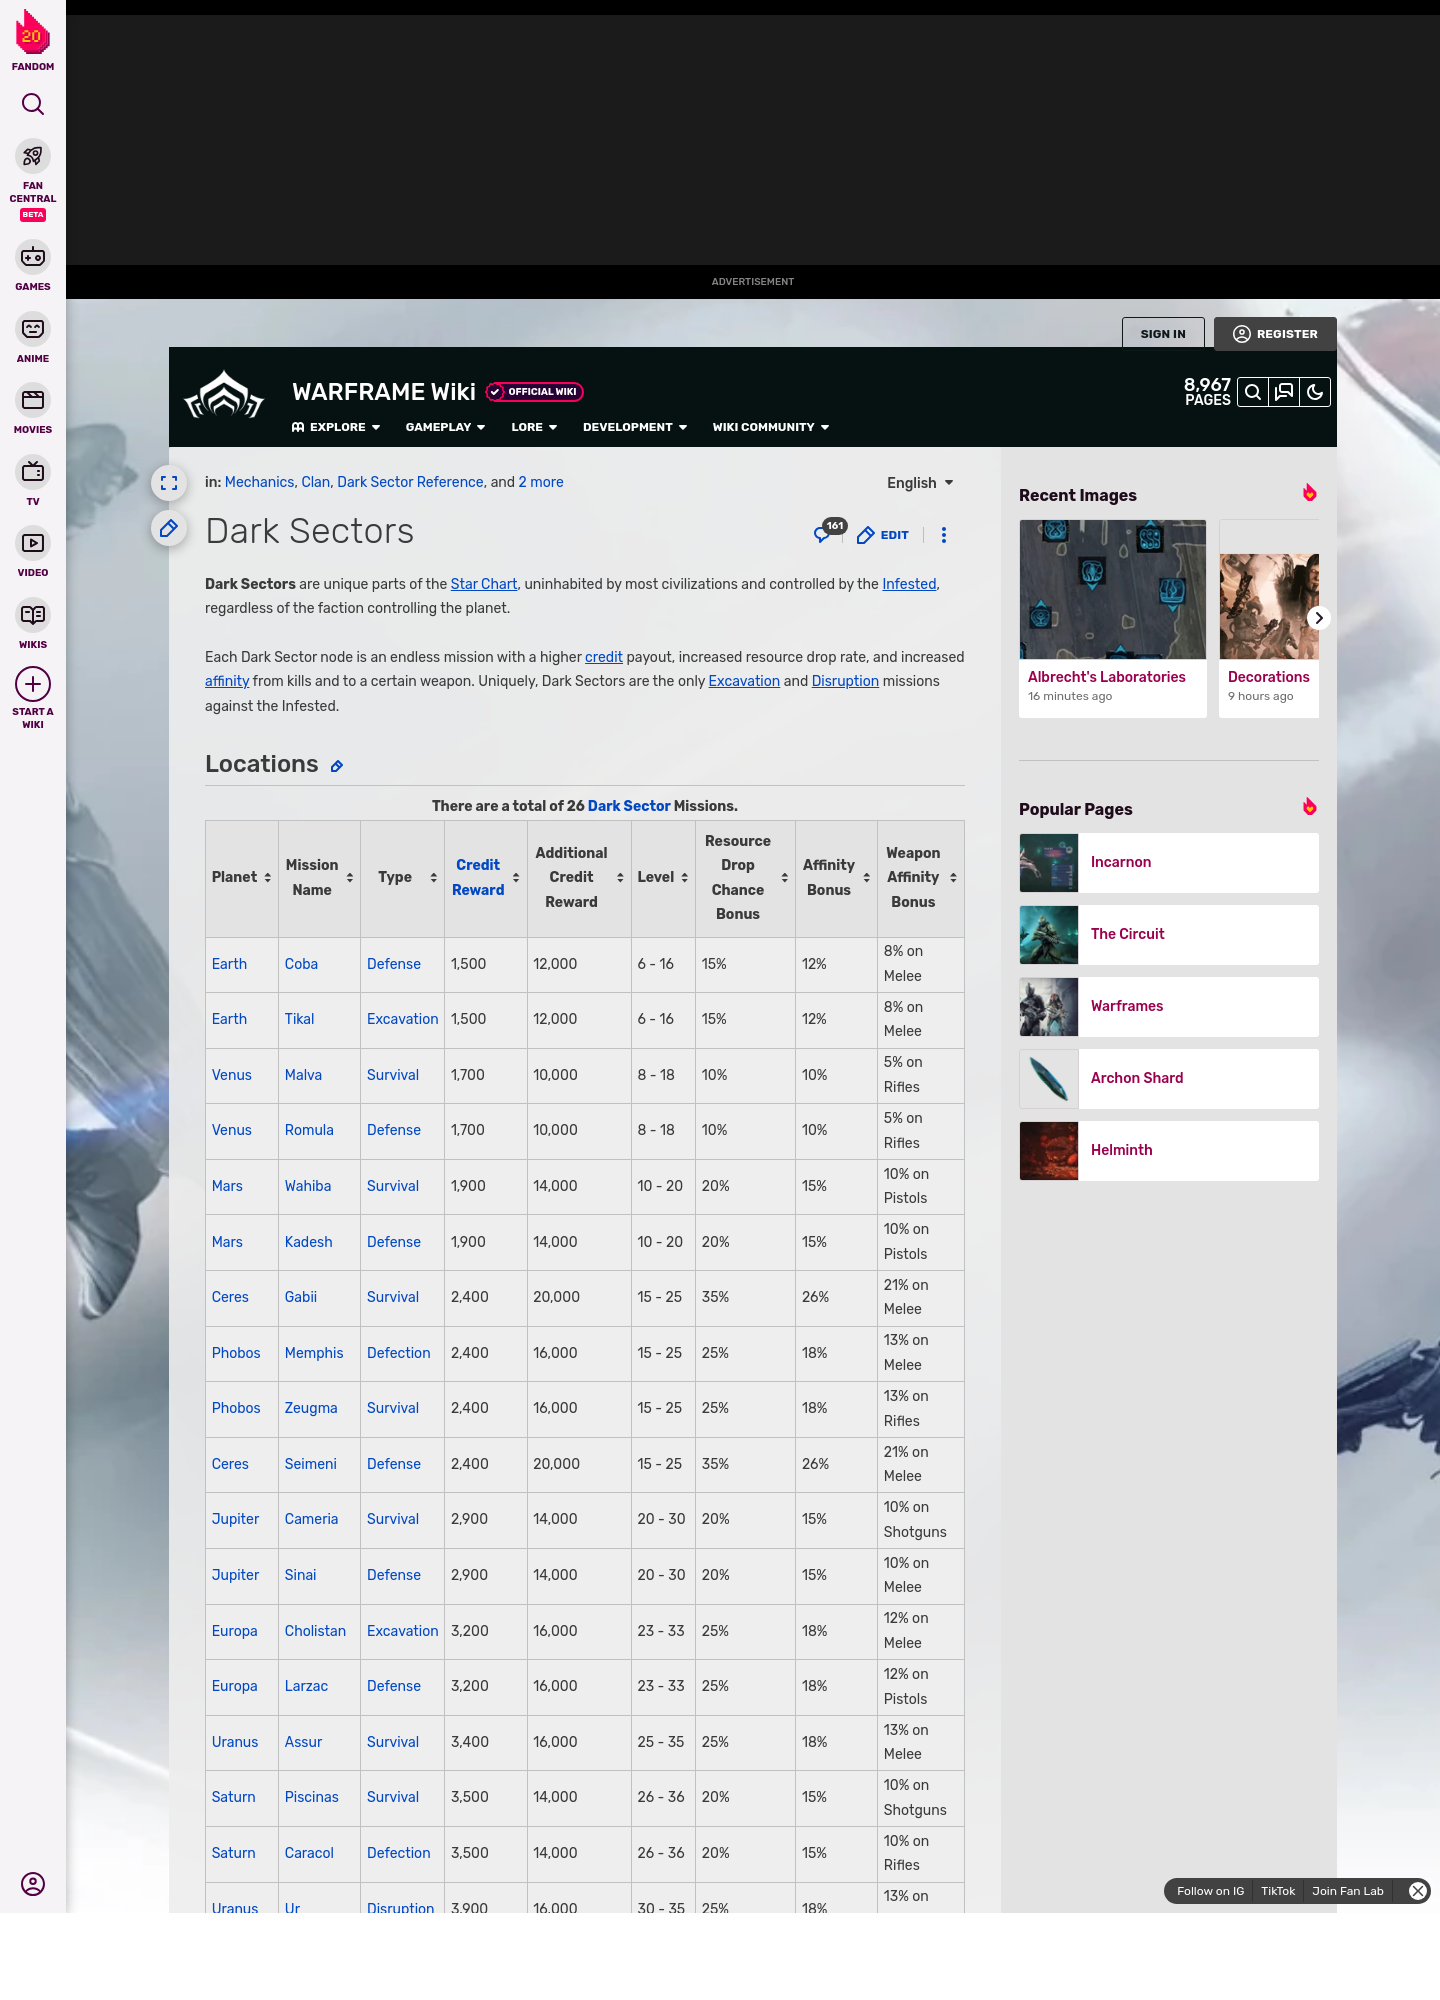The image size is (1440, 2000).
Task: Open the Video play icon
Action: point(33,543)
